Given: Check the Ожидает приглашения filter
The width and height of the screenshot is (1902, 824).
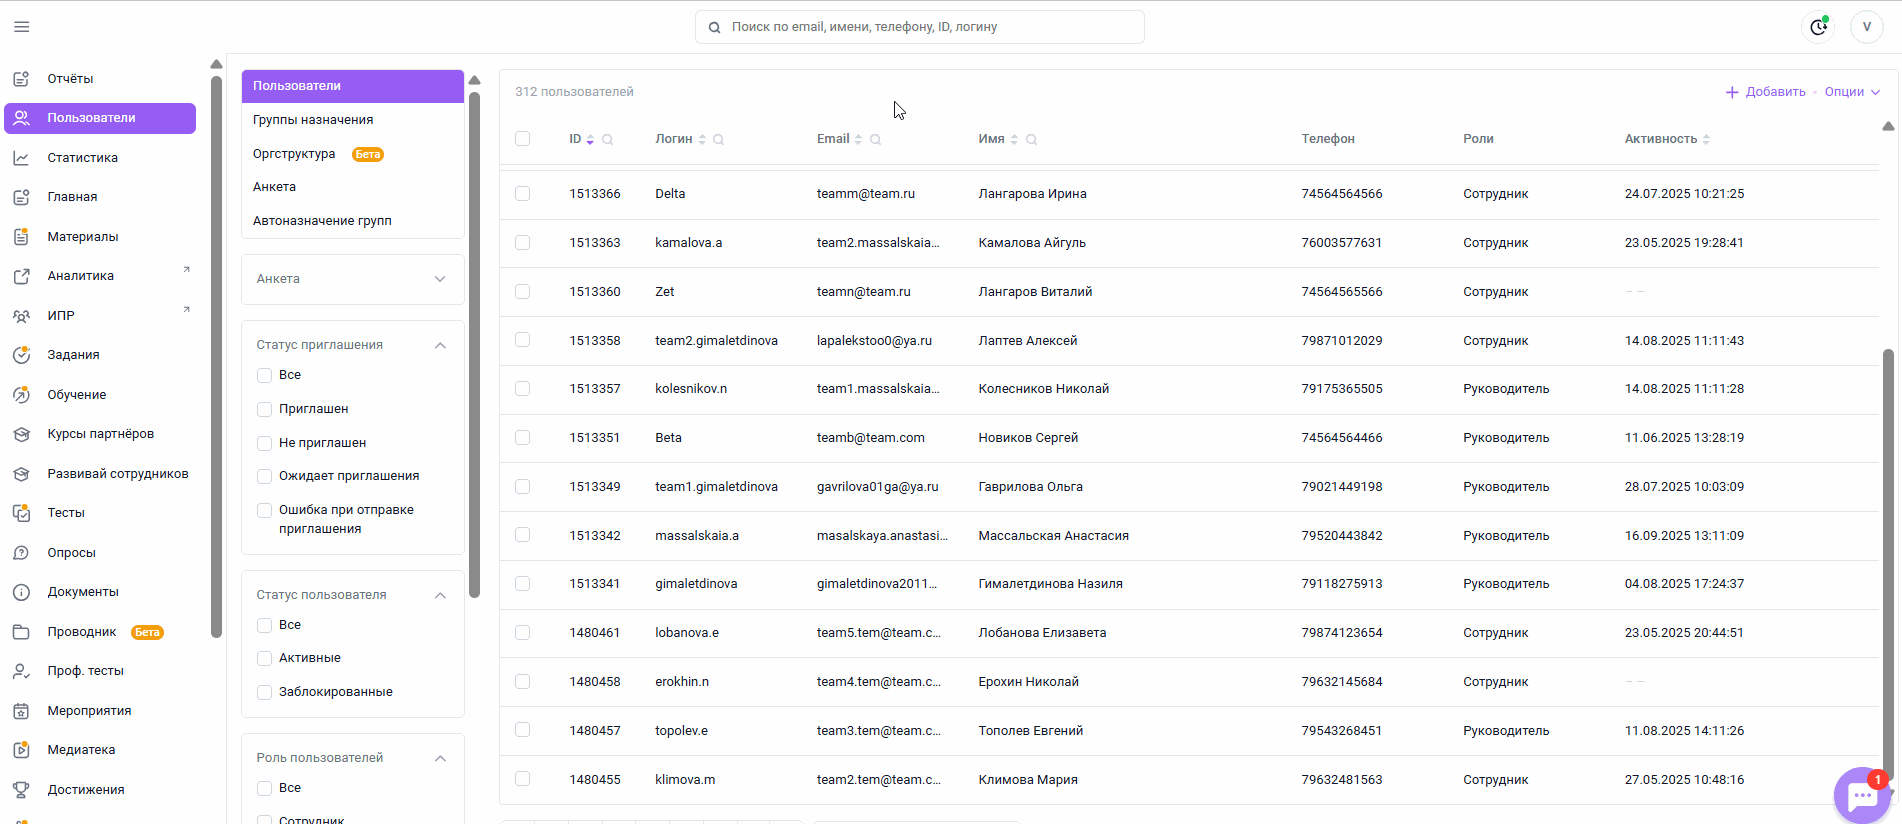Looking at the screenshot, I should (264, 476).
